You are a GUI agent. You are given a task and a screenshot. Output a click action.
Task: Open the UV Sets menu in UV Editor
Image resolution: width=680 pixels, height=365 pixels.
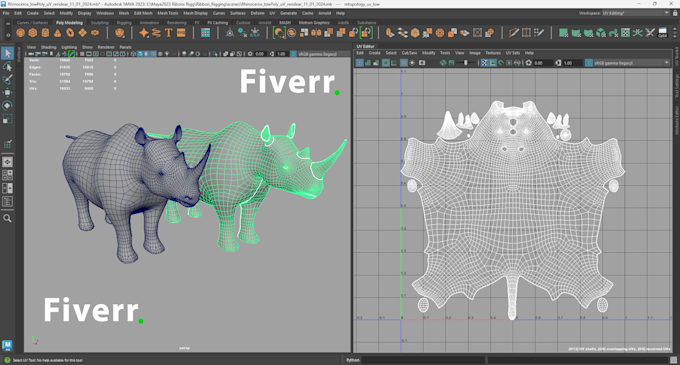[x=513, y=53]
